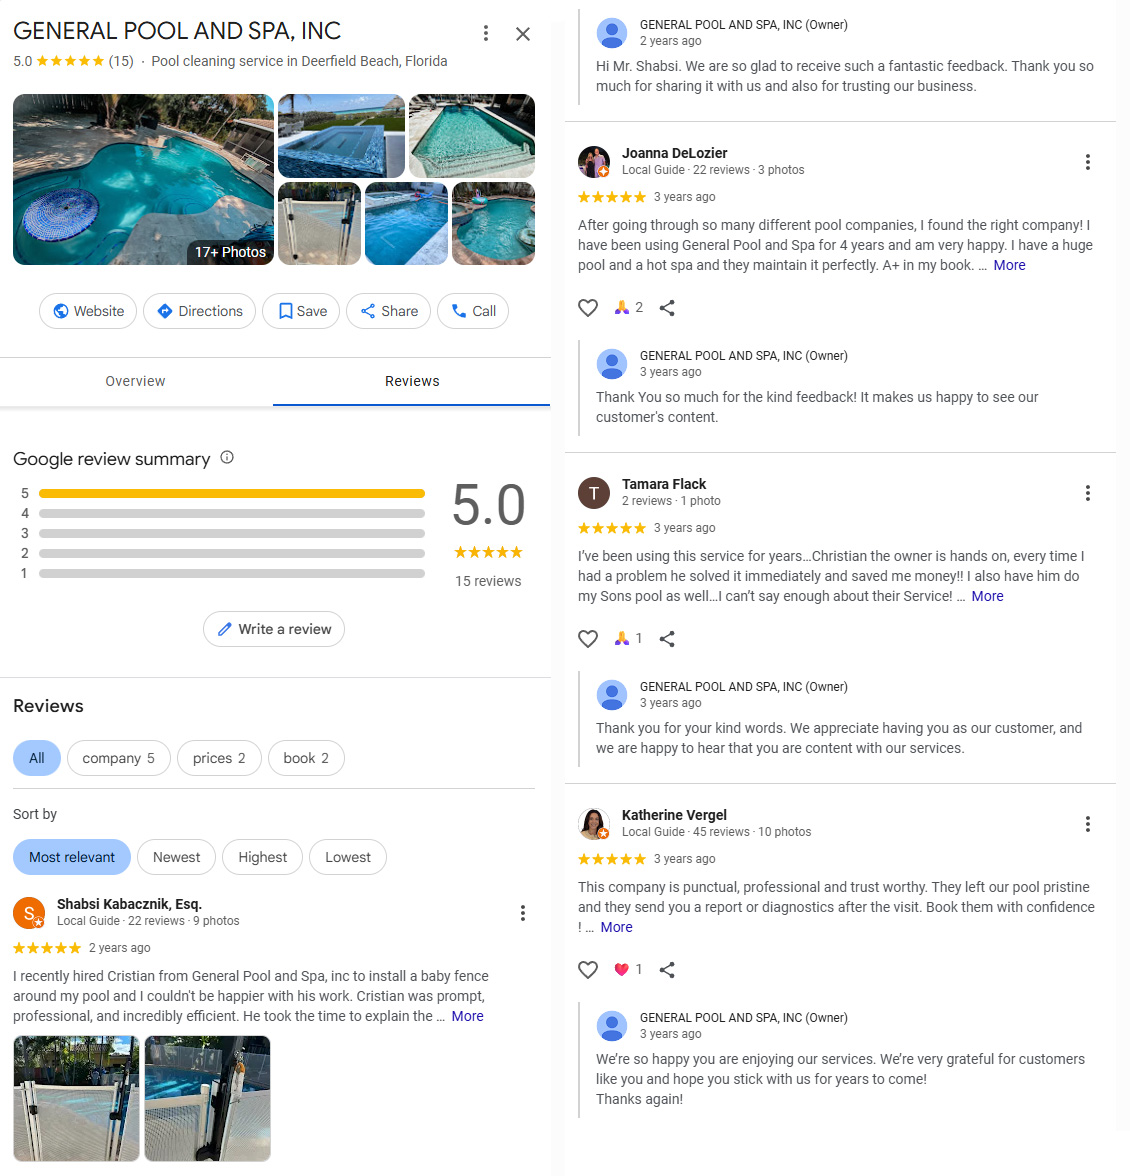Expand Shabsi Kabacznik's review with More
Screen dimensions: 1130x1176
(467, 1016)
